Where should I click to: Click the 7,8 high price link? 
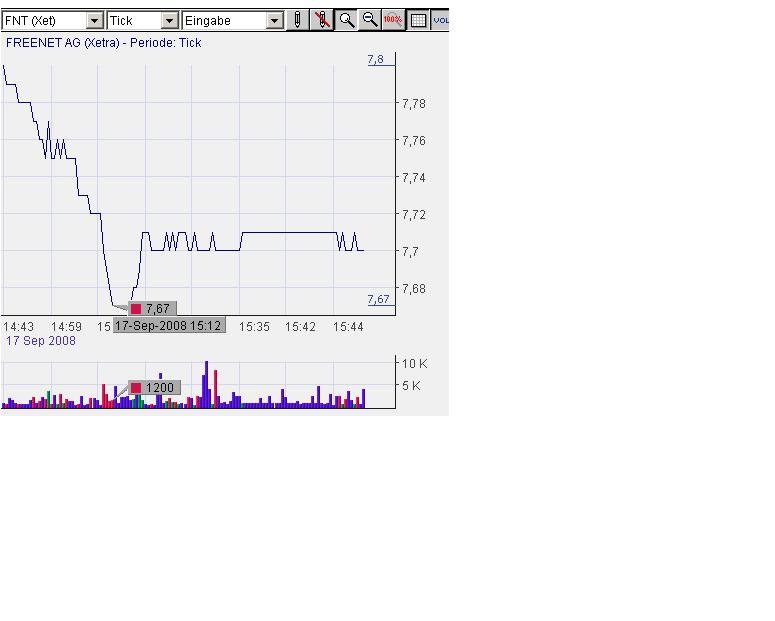click(x=375, y=60)
